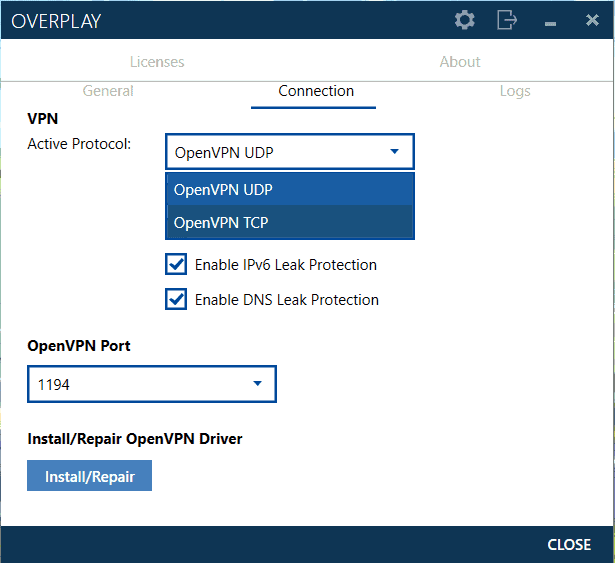Click CLOSE at the bottom bar
Viewport: 615px width, 563px height.
tap(569, 545)
